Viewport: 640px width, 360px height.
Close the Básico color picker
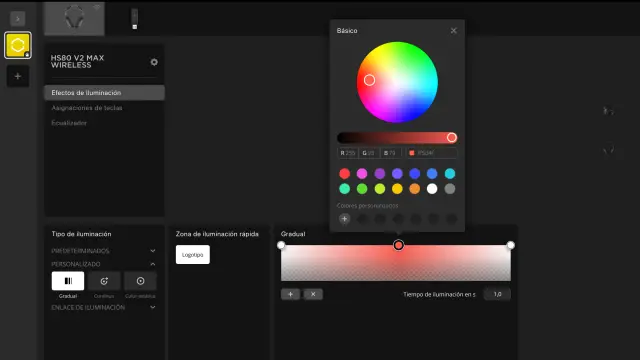(x=453, y=31)
